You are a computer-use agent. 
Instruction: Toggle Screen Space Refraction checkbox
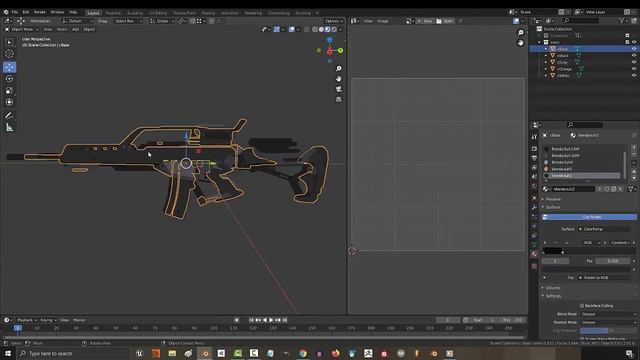[x=582, y=338]
